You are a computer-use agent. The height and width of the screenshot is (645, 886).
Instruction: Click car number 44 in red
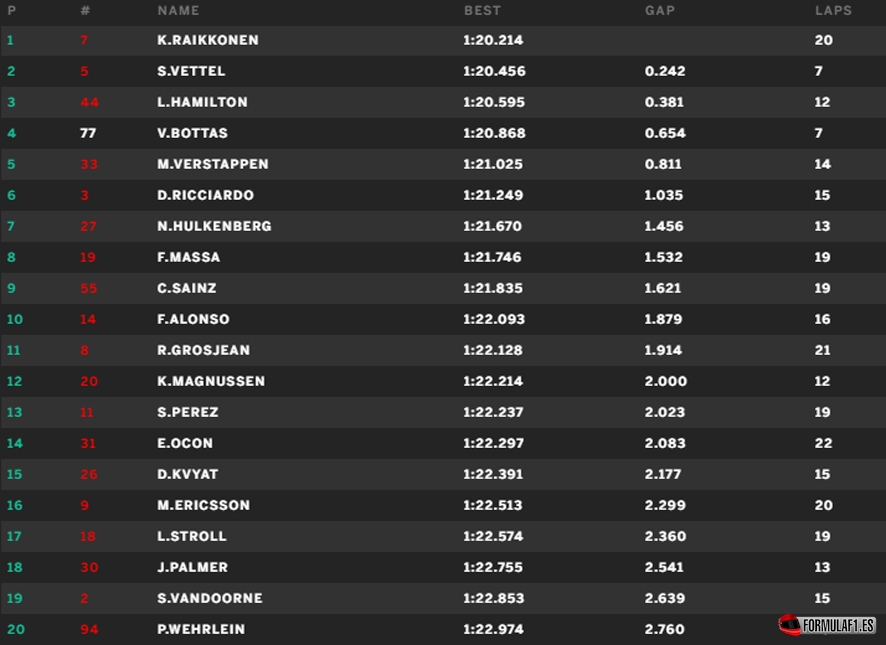89,102
